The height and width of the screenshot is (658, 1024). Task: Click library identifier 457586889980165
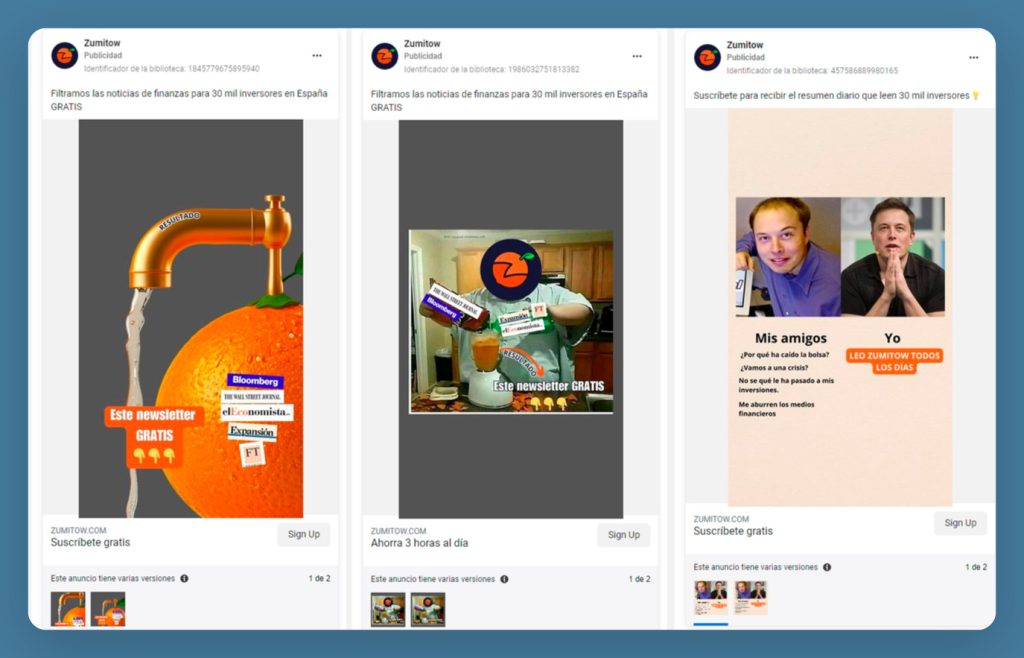(x=812, y=70)
